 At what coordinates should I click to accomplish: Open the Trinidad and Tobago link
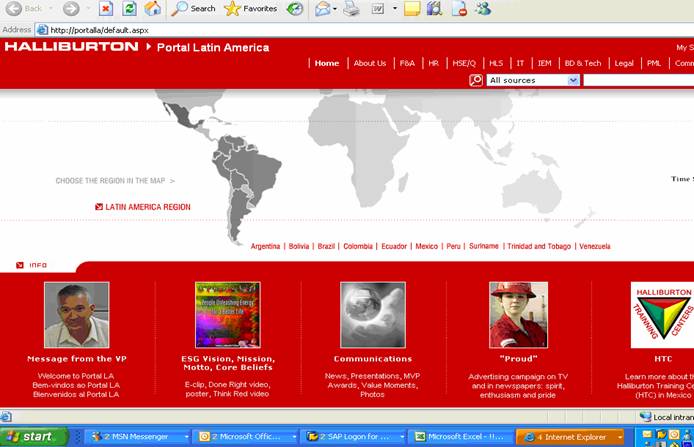(539, 246)
